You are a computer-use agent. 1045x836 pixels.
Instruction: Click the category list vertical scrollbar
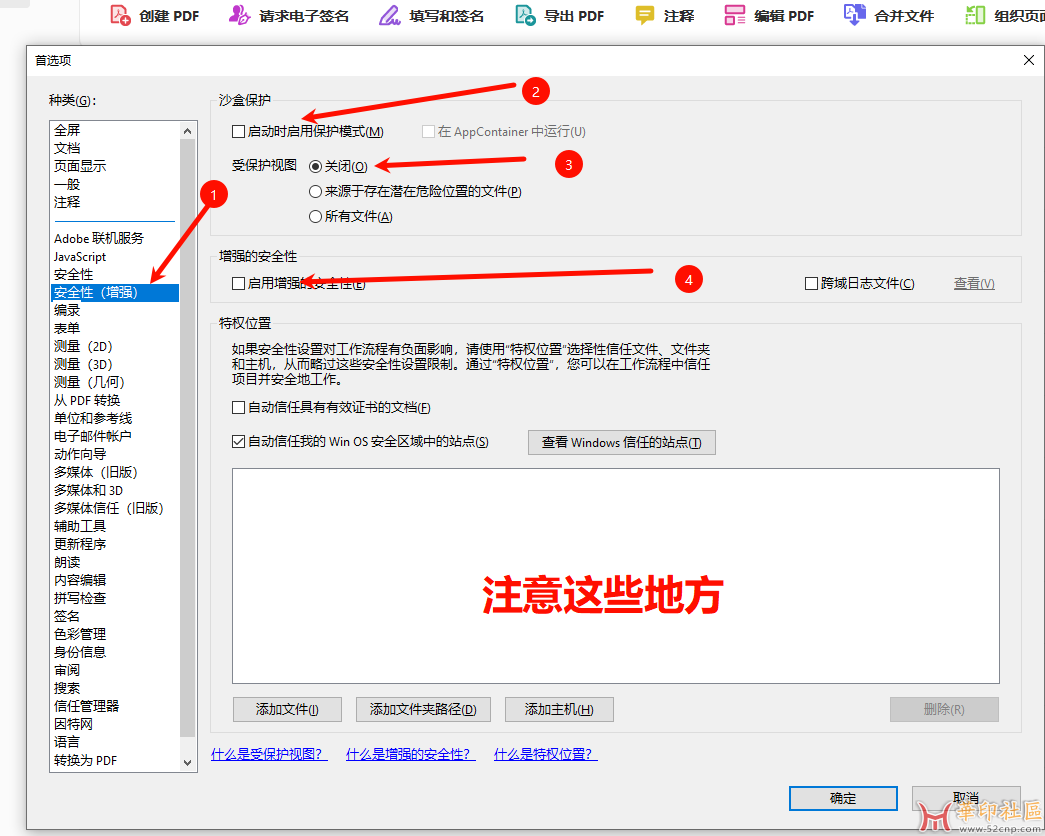(x=187, y=440)
